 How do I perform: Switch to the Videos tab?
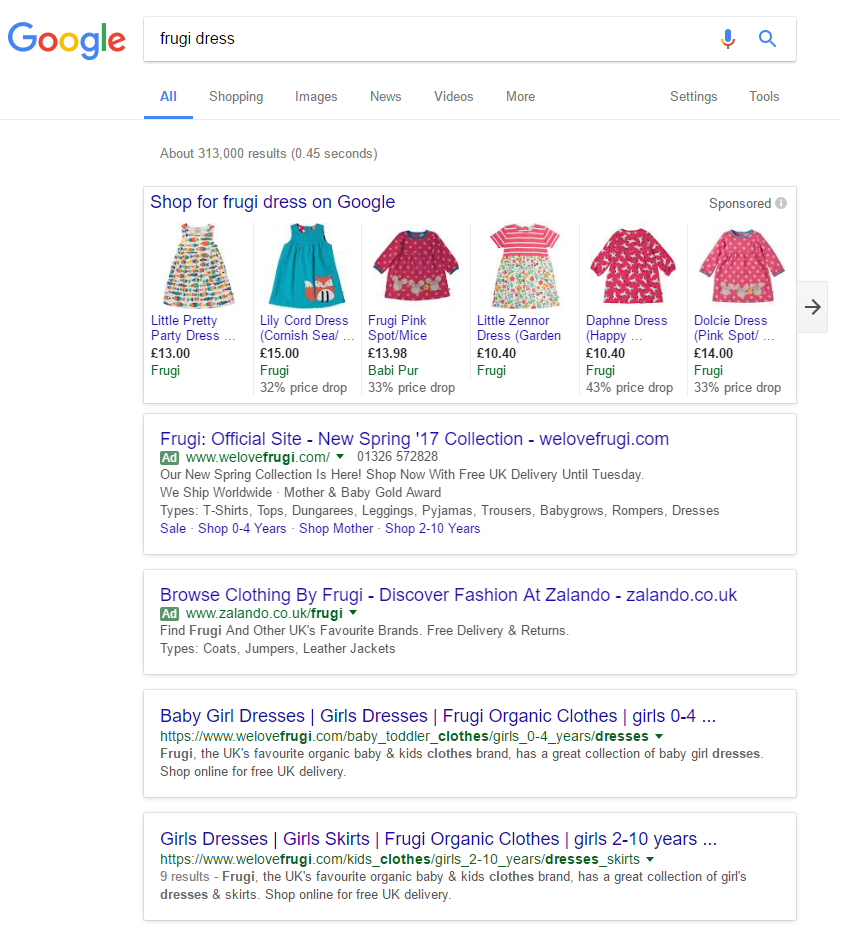[x=454, y=96]
